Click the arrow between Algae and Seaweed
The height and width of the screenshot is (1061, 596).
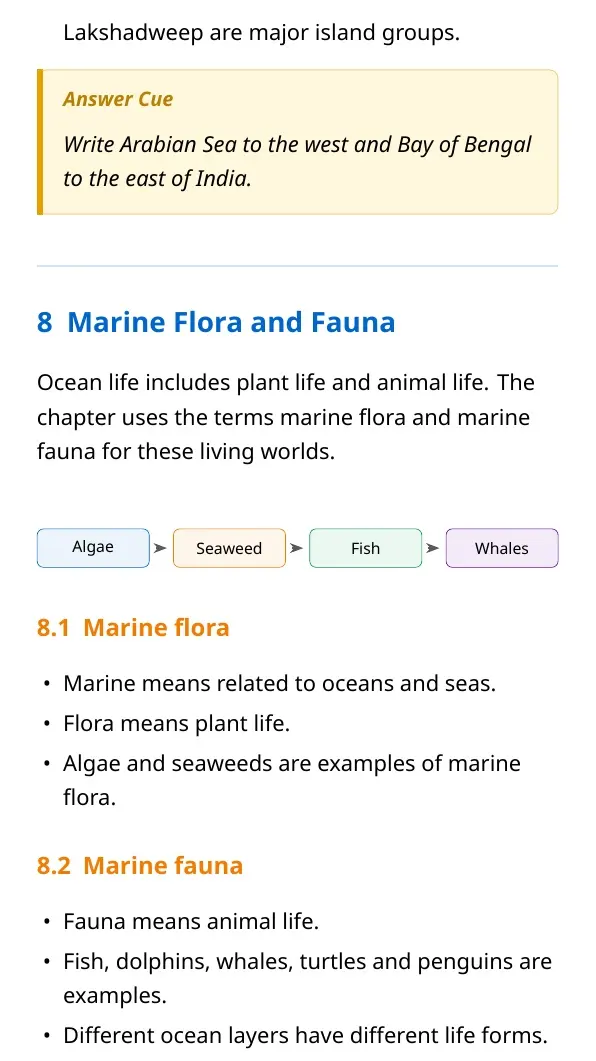[160, 548]
